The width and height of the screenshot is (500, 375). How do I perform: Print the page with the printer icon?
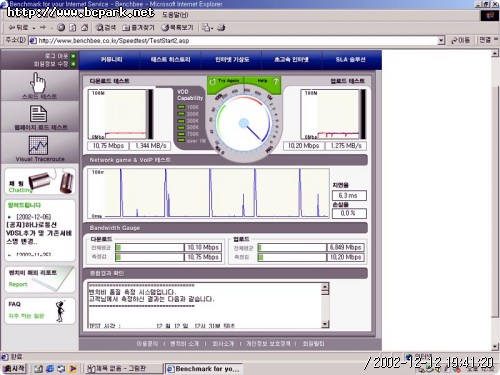[221, 28]
